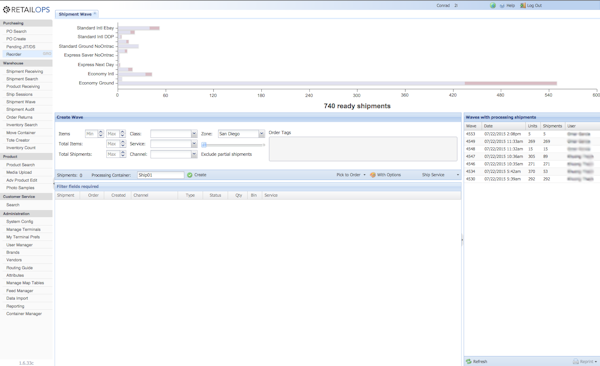Open PO Search in the Purchasing menu
The image size is (600, 366).
coord(16,31)
